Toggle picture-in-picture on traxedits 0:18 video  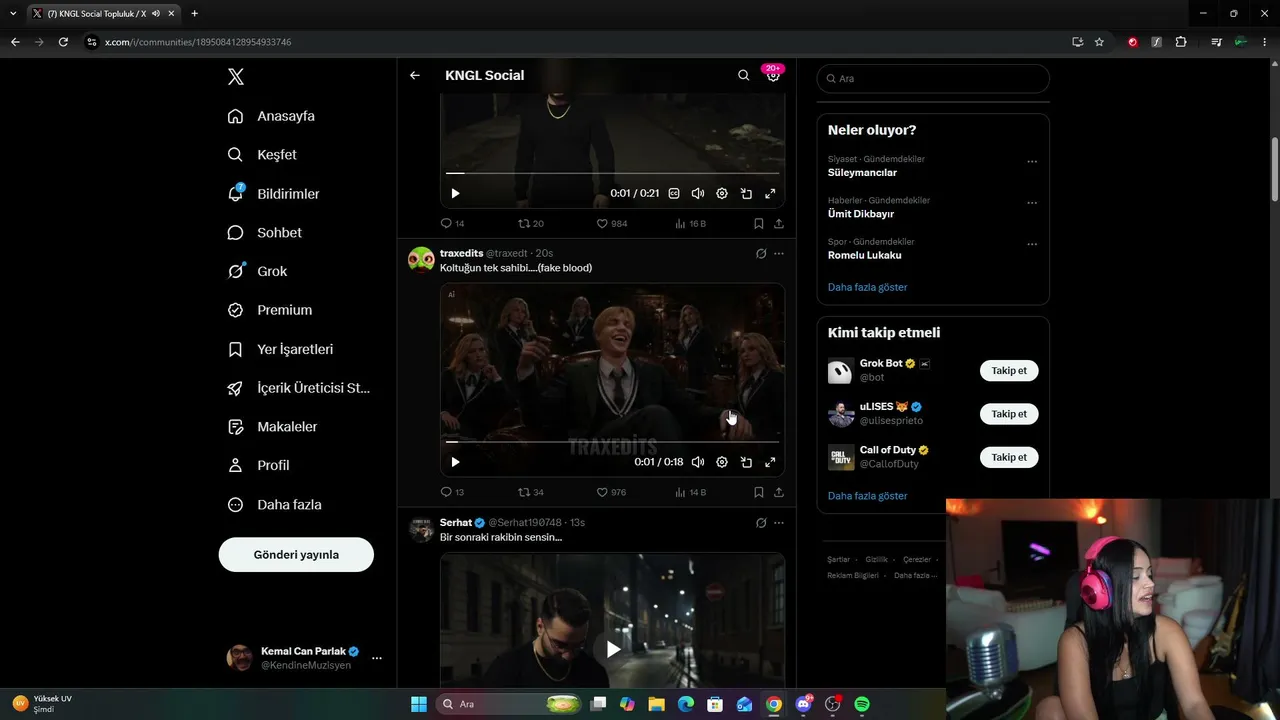click(746, 462)
